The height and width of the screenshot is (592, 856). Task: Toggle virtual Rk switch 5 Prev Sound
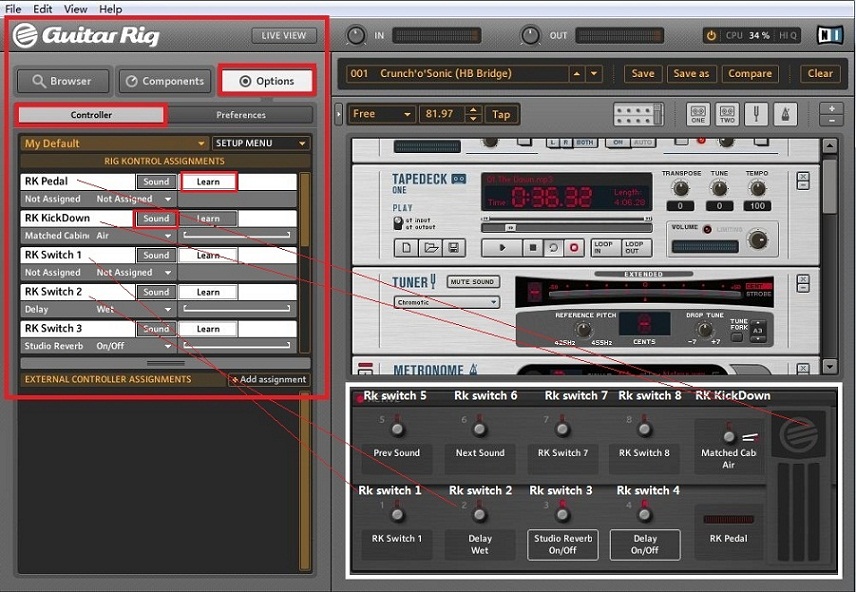pyautogui.click(x=397, y=429)
